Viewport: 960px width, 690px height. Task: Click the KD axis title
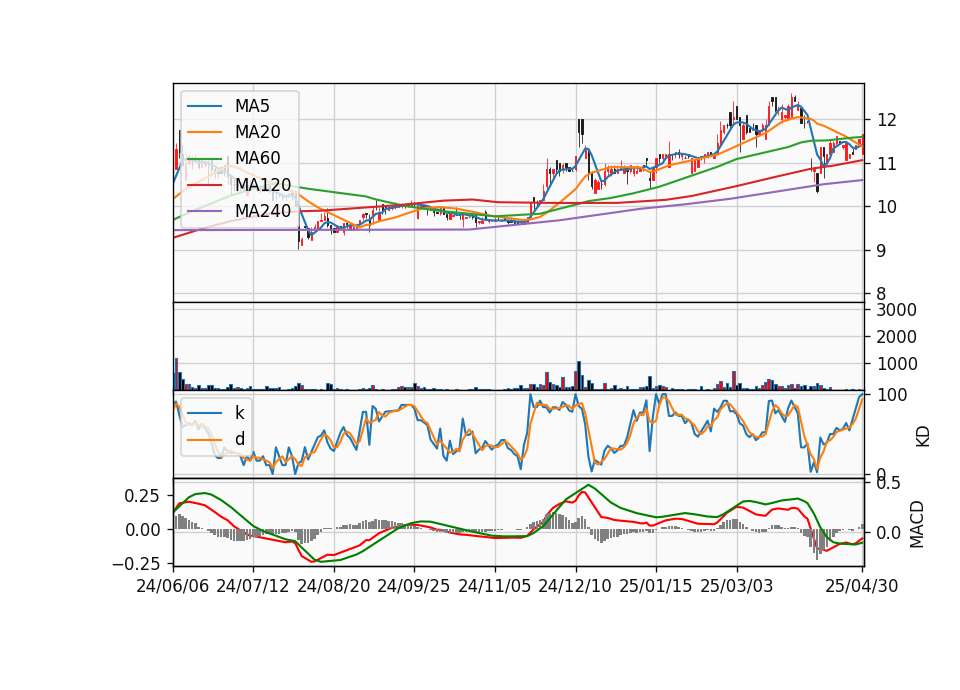pyautogui.click(x=922, y=437)
